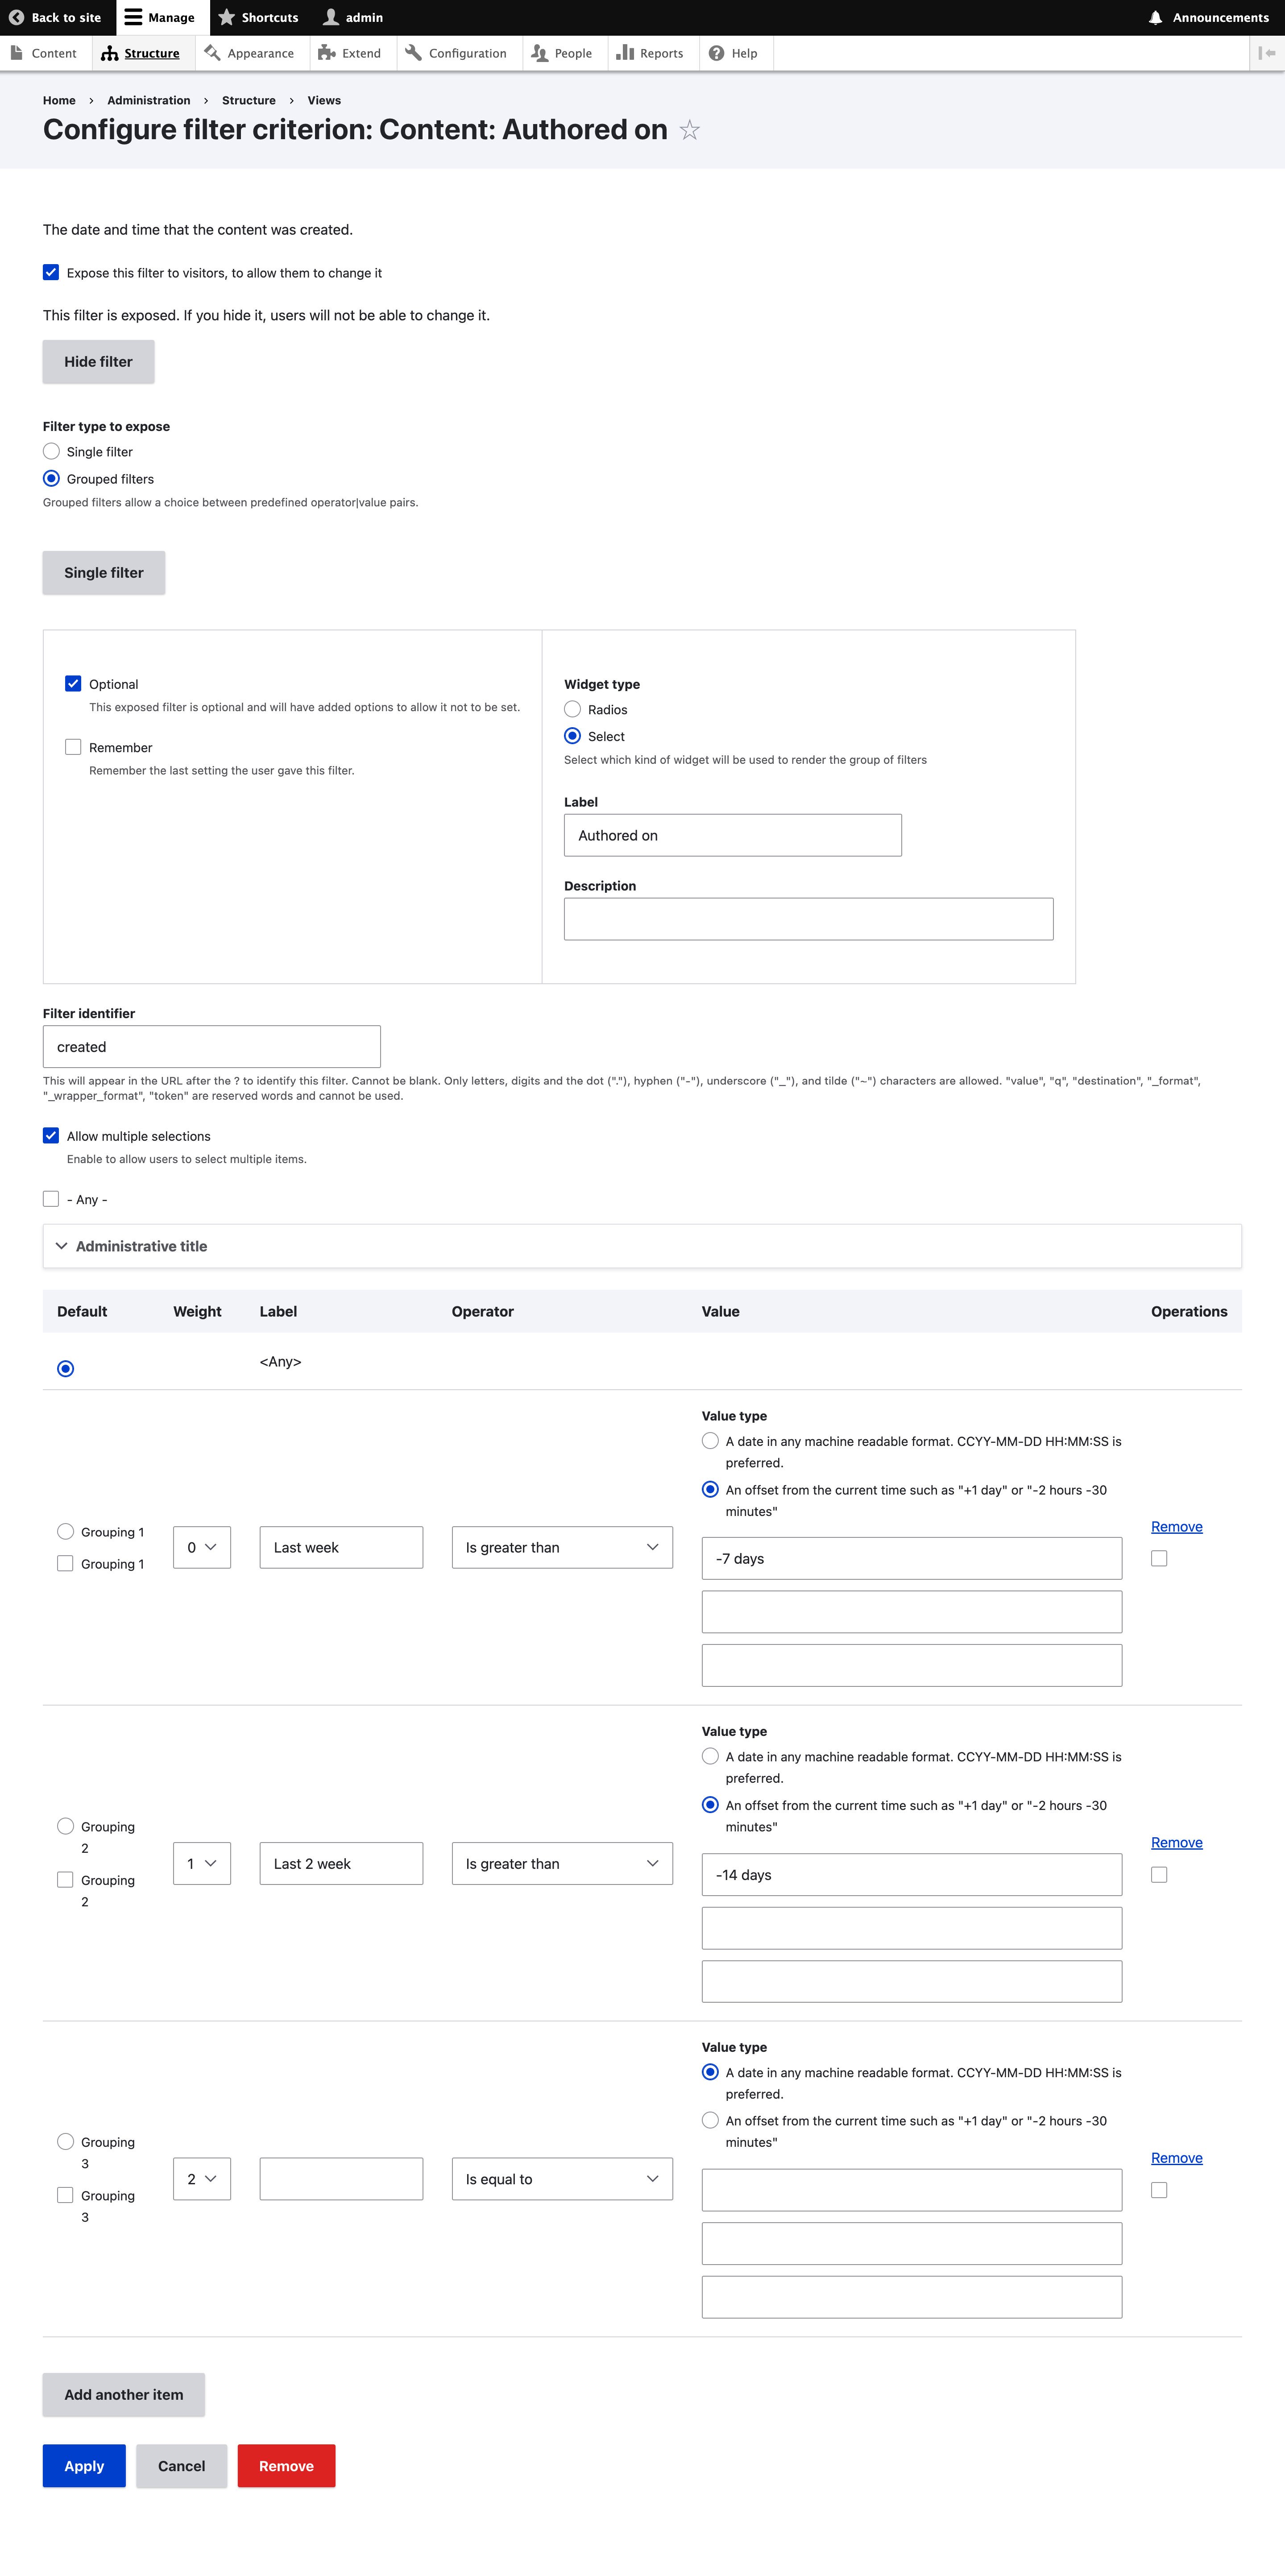Open the Structure menu item

coord(140,53)
